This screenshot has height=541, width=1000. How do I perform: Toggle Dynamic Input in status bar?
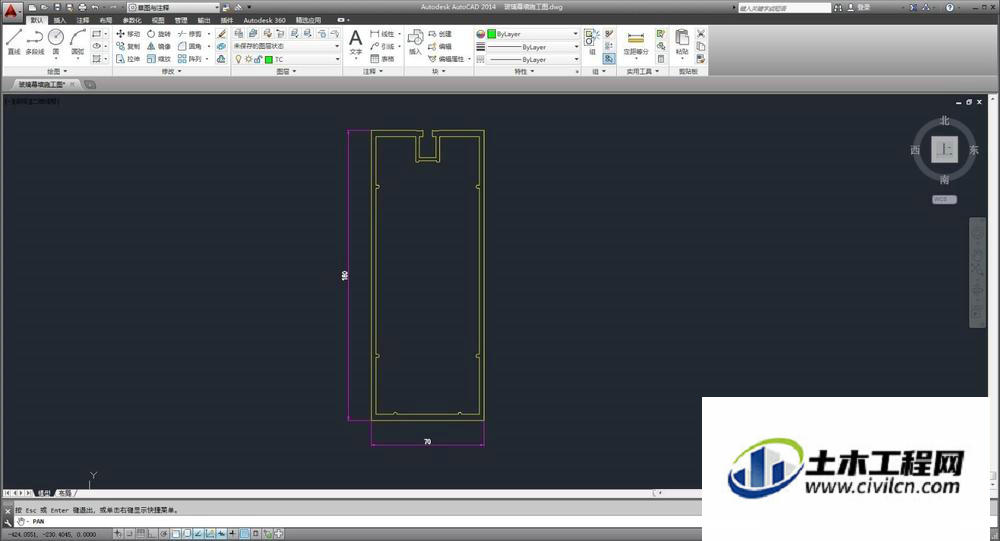[221, 534]
